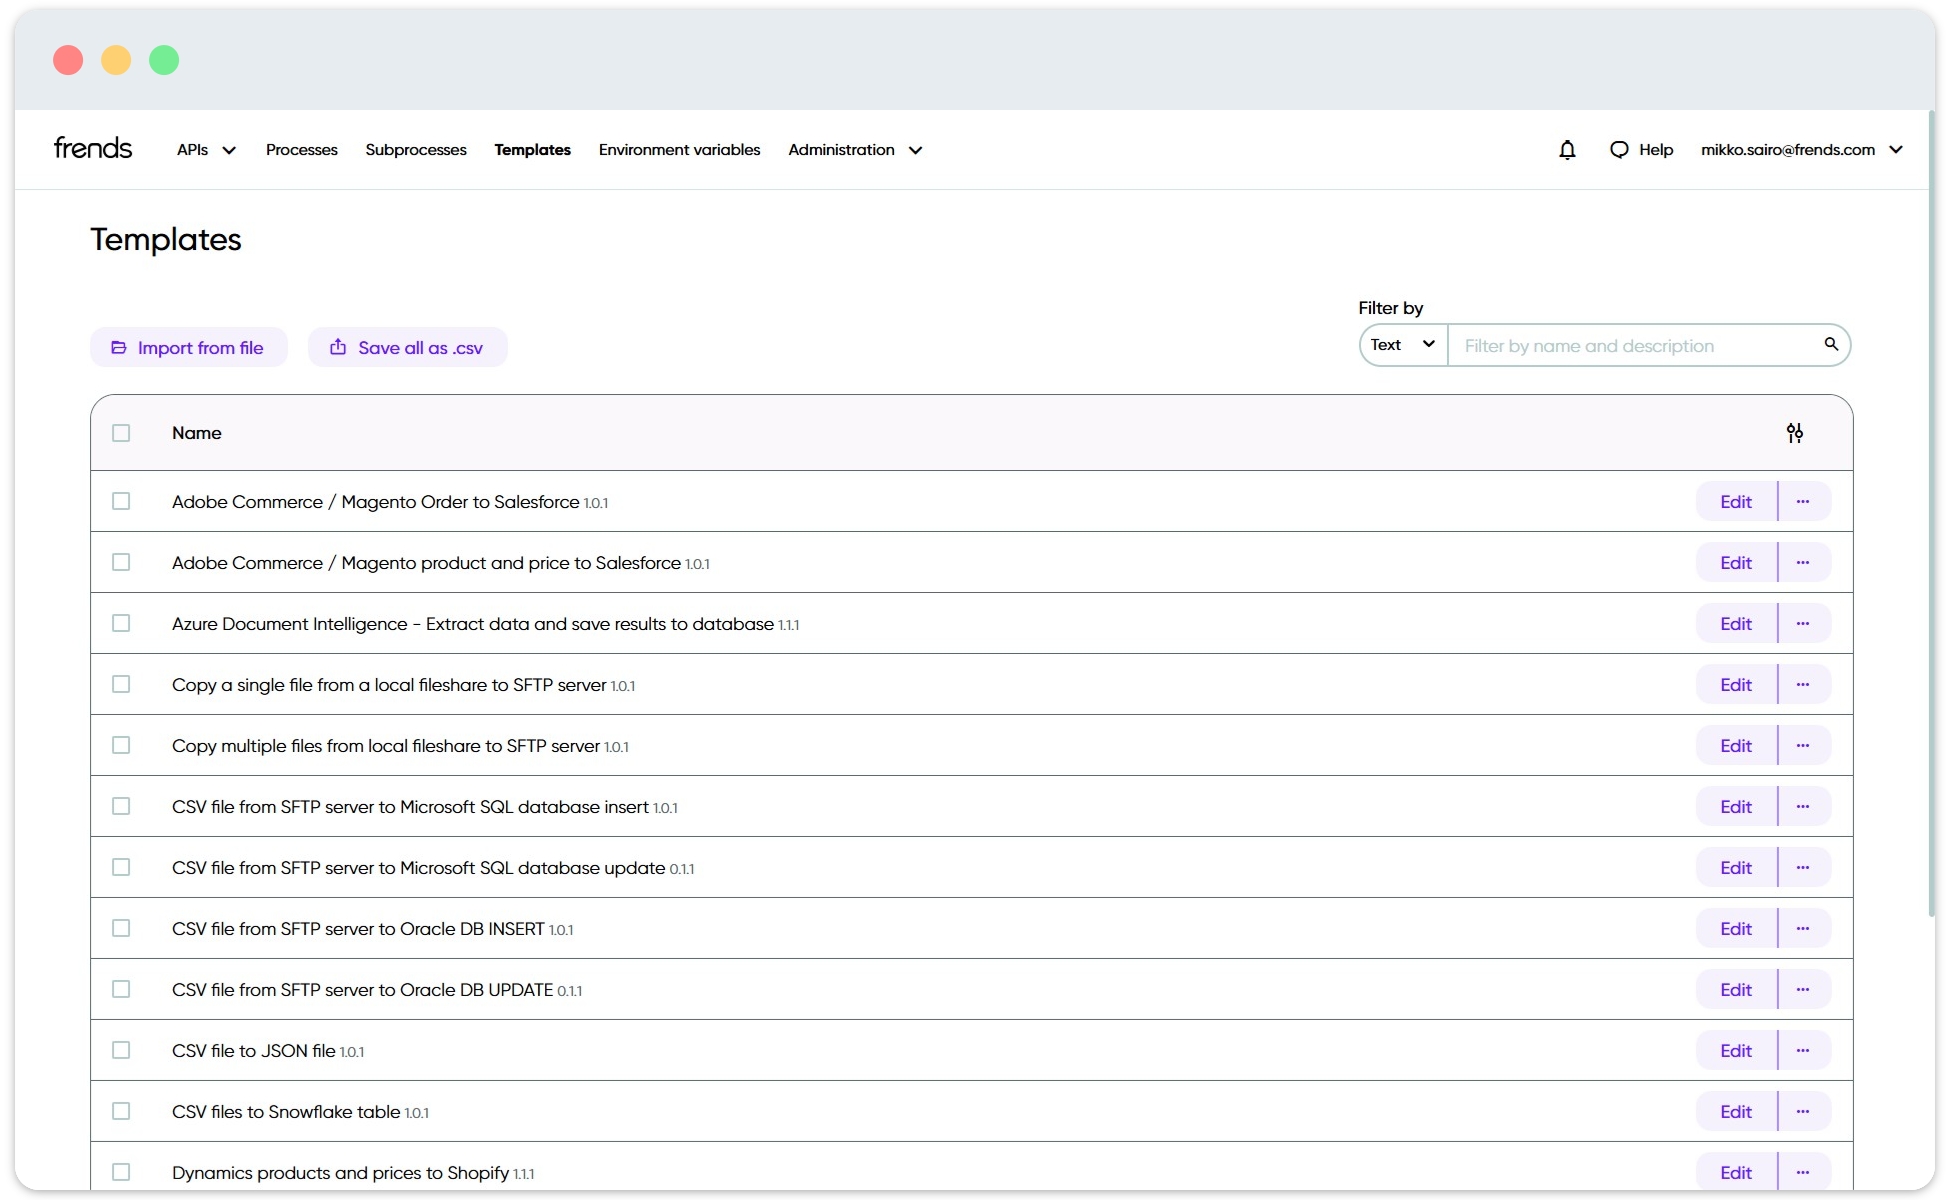Viewport: 1950px width, 1200px height.
Task: Open the column settings sliders icon
Action: (x=1795, y=433)
